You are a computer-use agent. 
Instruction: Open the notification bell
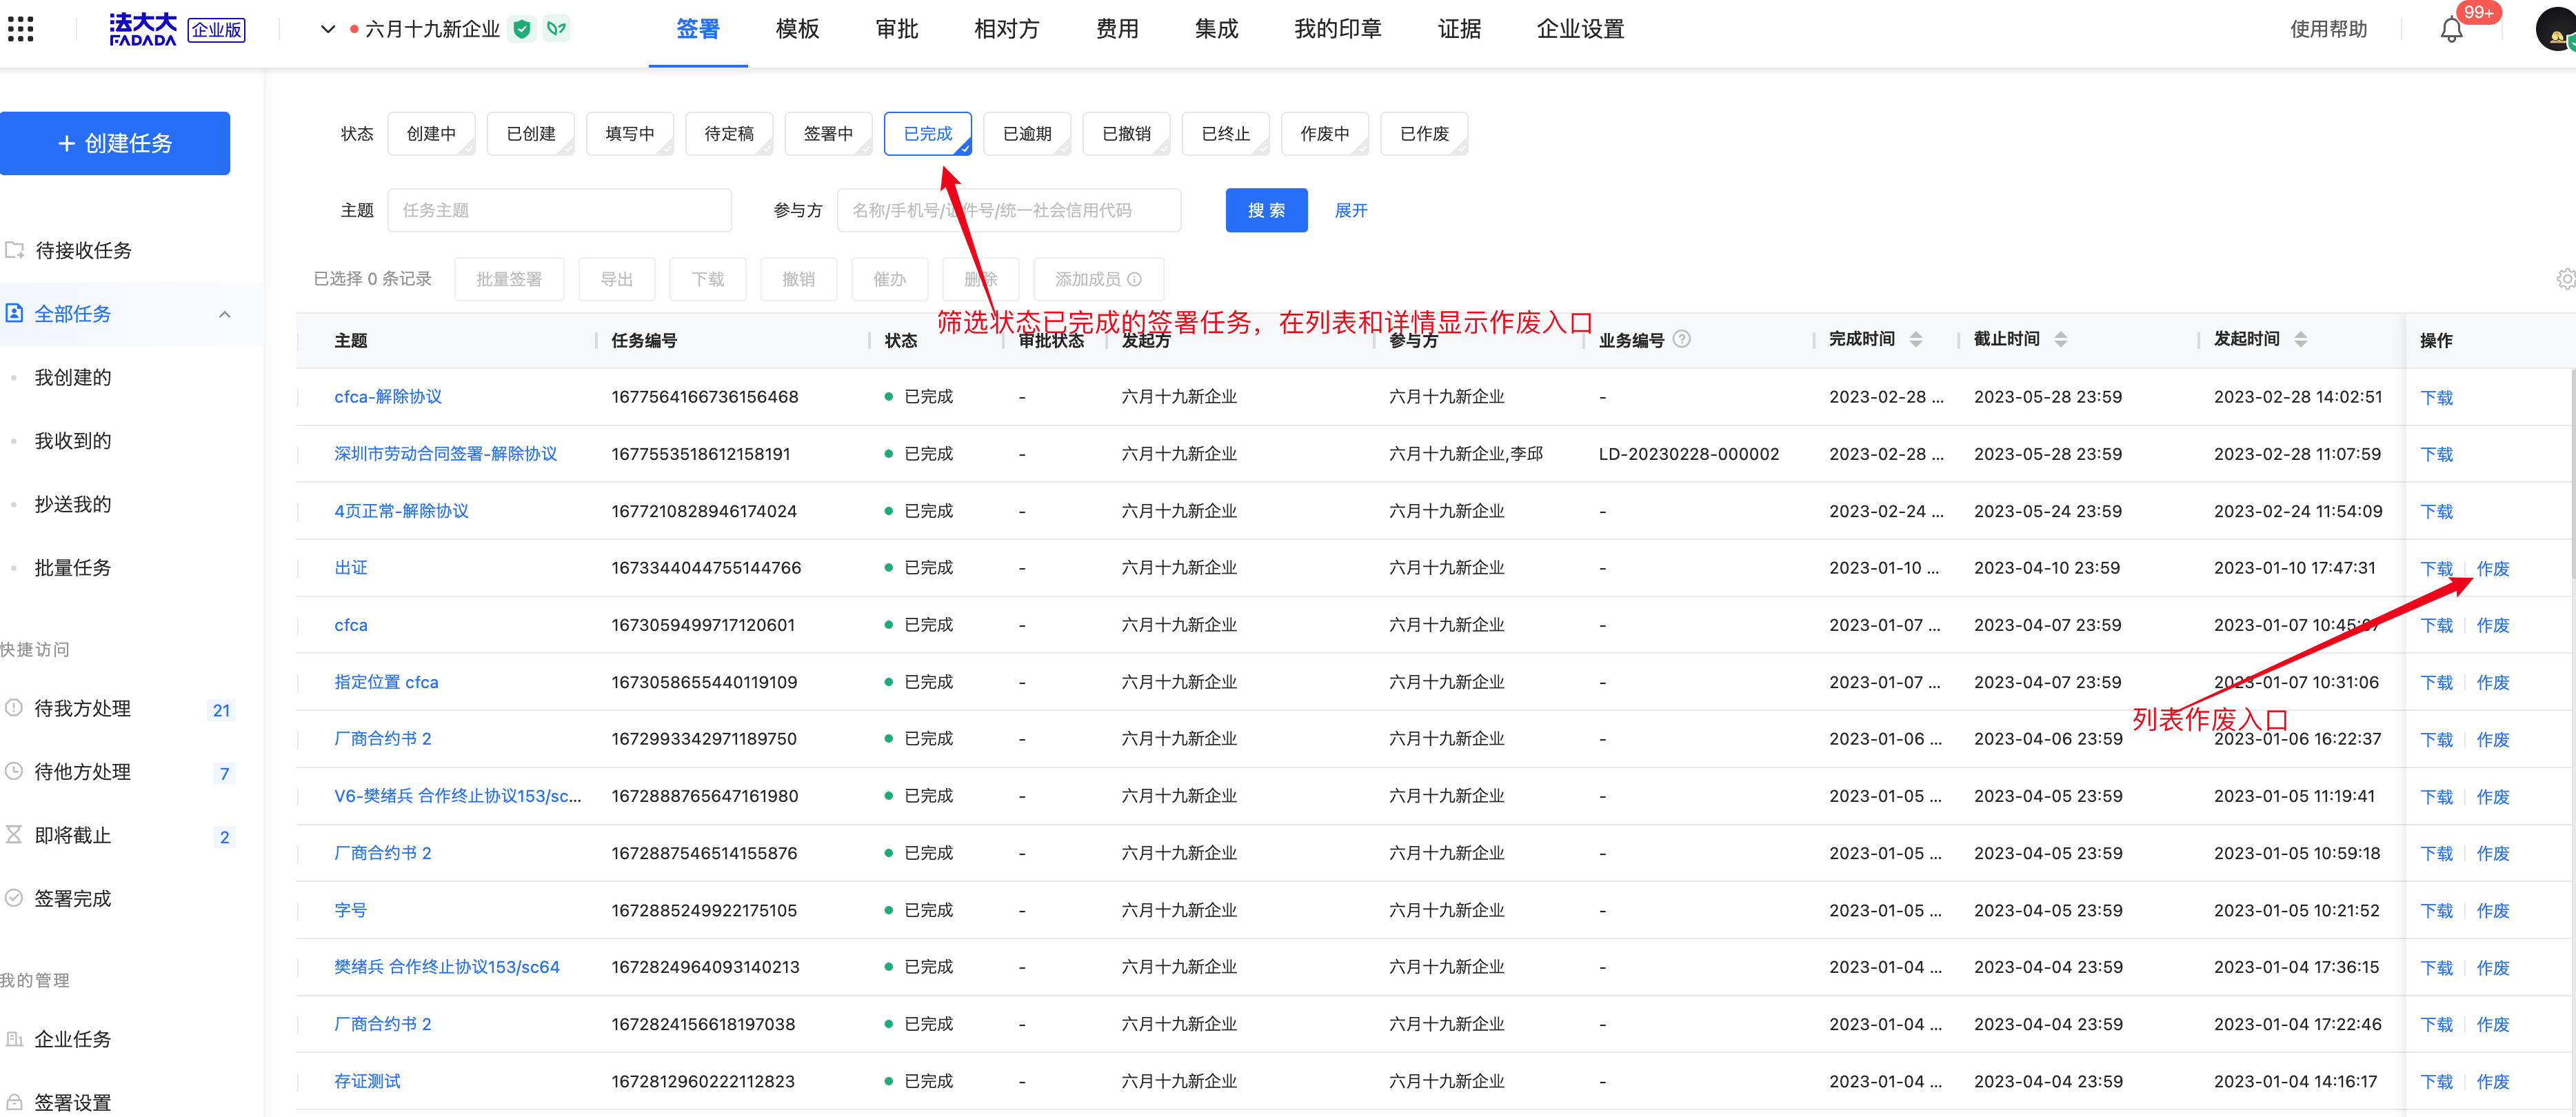click(x=2451, y=30)
